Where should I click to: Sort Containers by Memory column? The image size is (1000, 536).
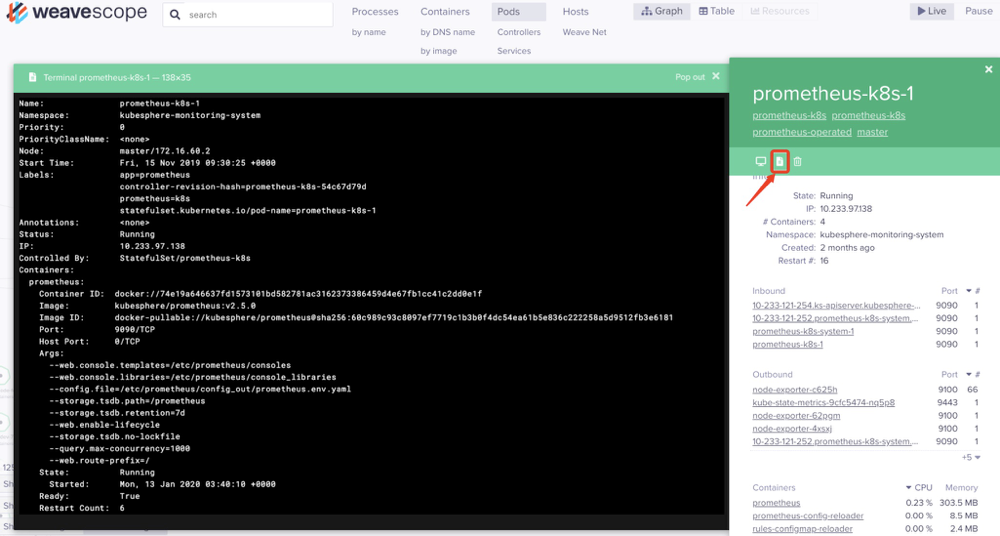(x=961, y=488)
